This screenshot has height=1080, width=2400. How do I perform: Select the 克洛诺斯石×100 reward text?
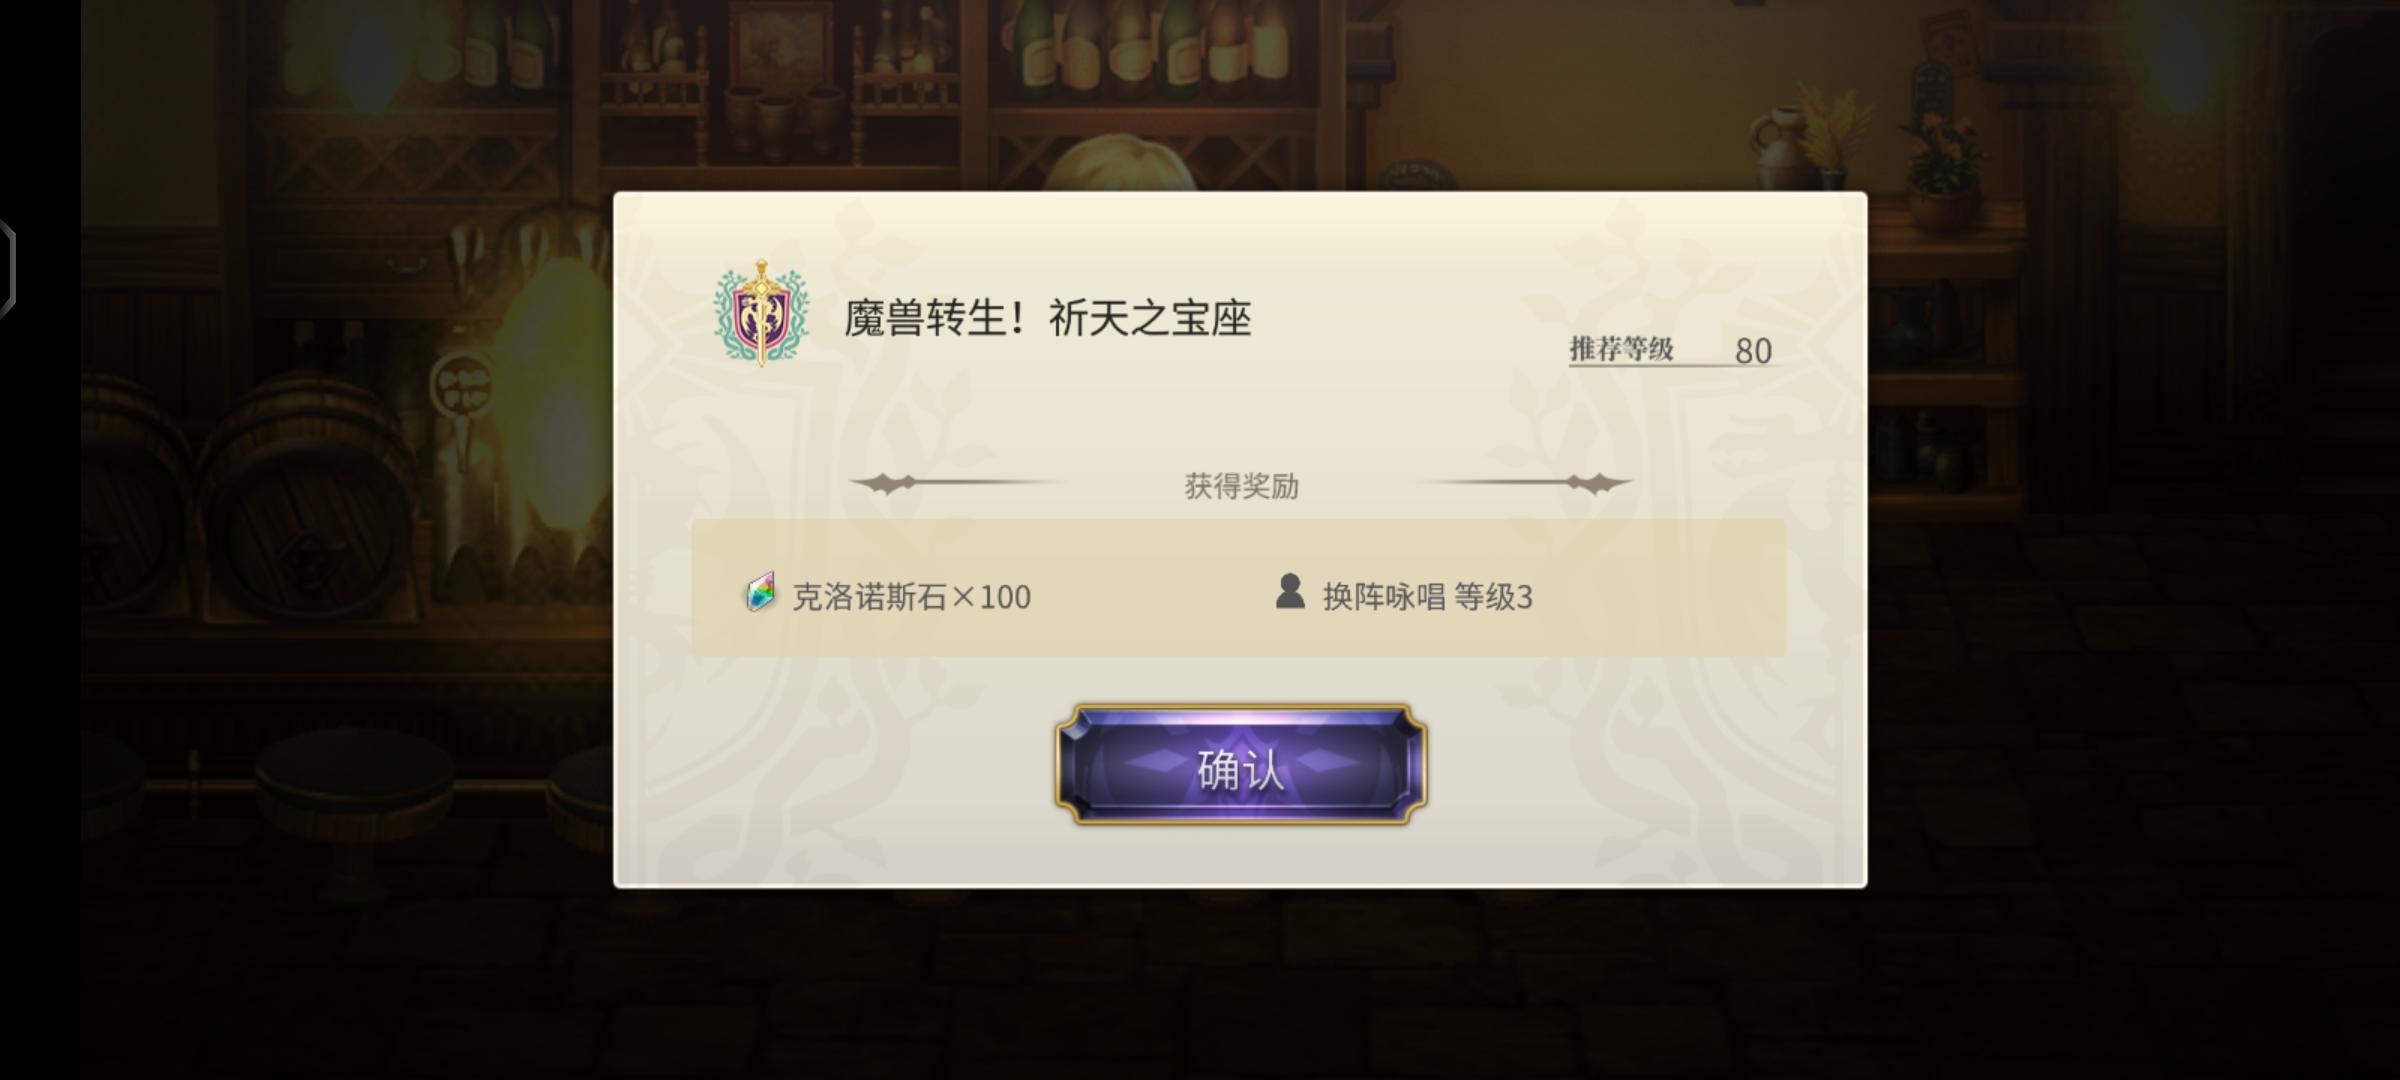(911, 597)
